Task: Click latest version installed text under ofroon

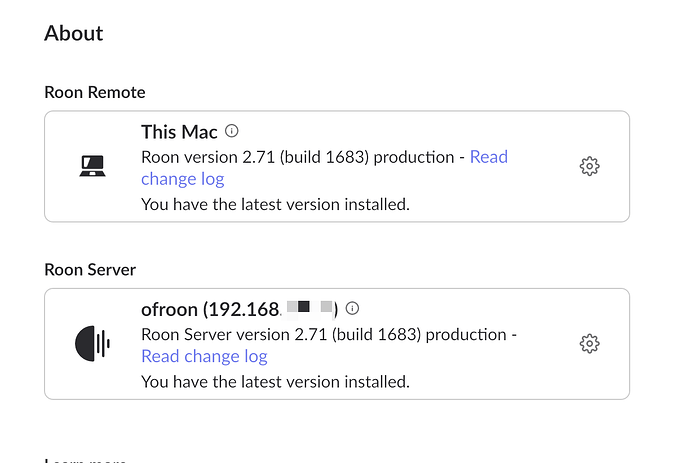Action: 275,382
